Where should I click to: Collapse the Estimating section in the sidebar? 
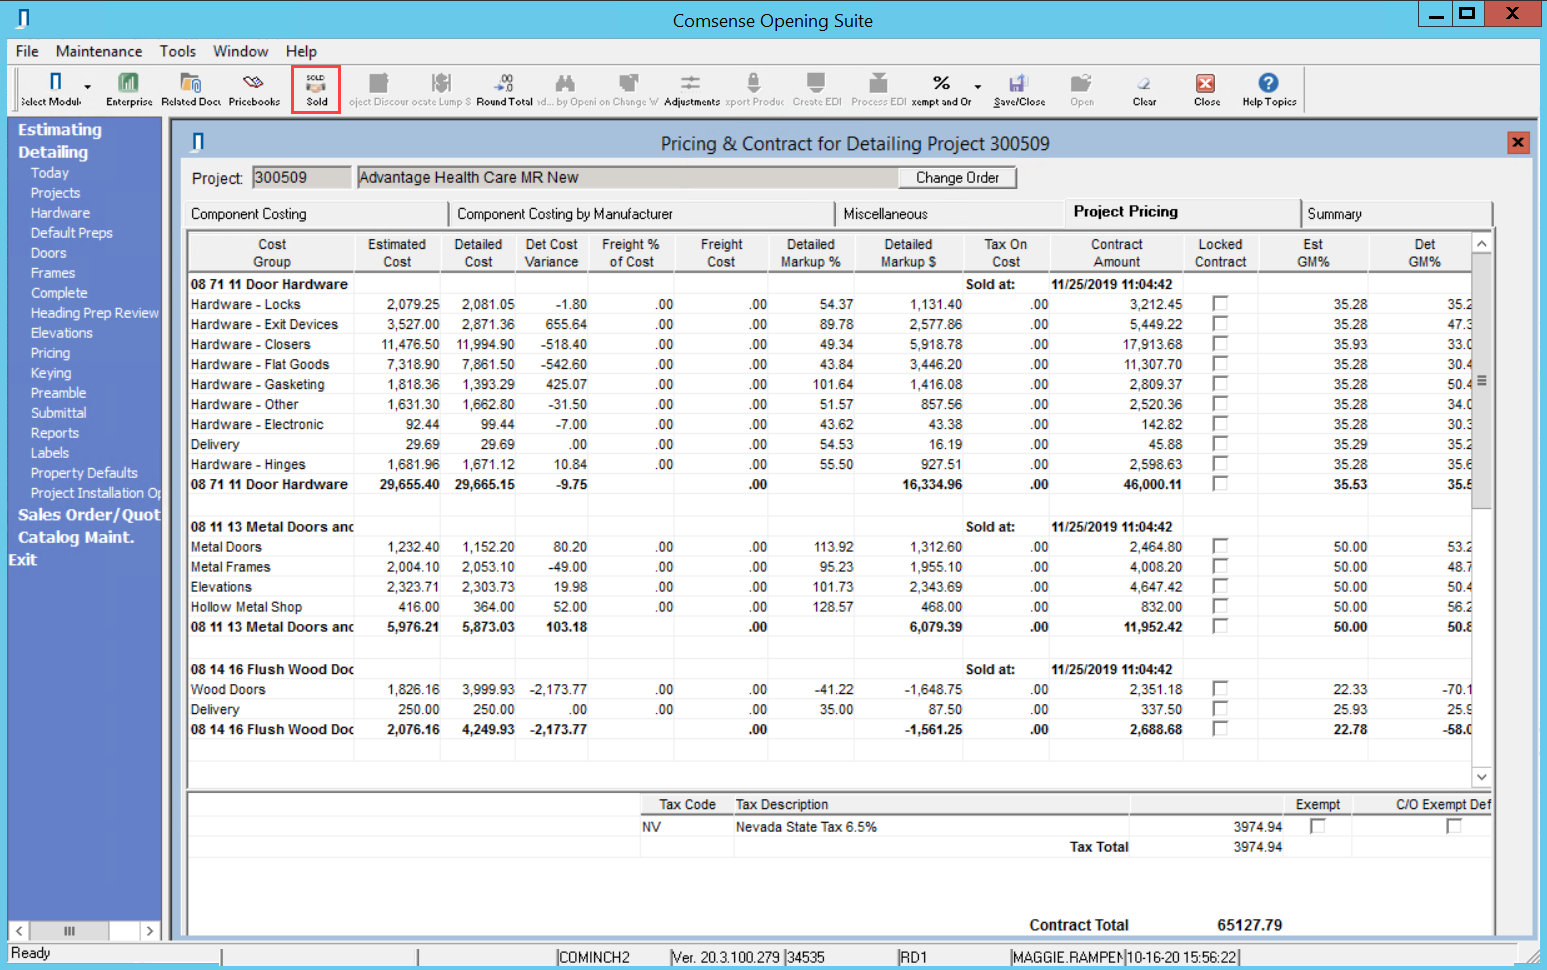[60, 129]
